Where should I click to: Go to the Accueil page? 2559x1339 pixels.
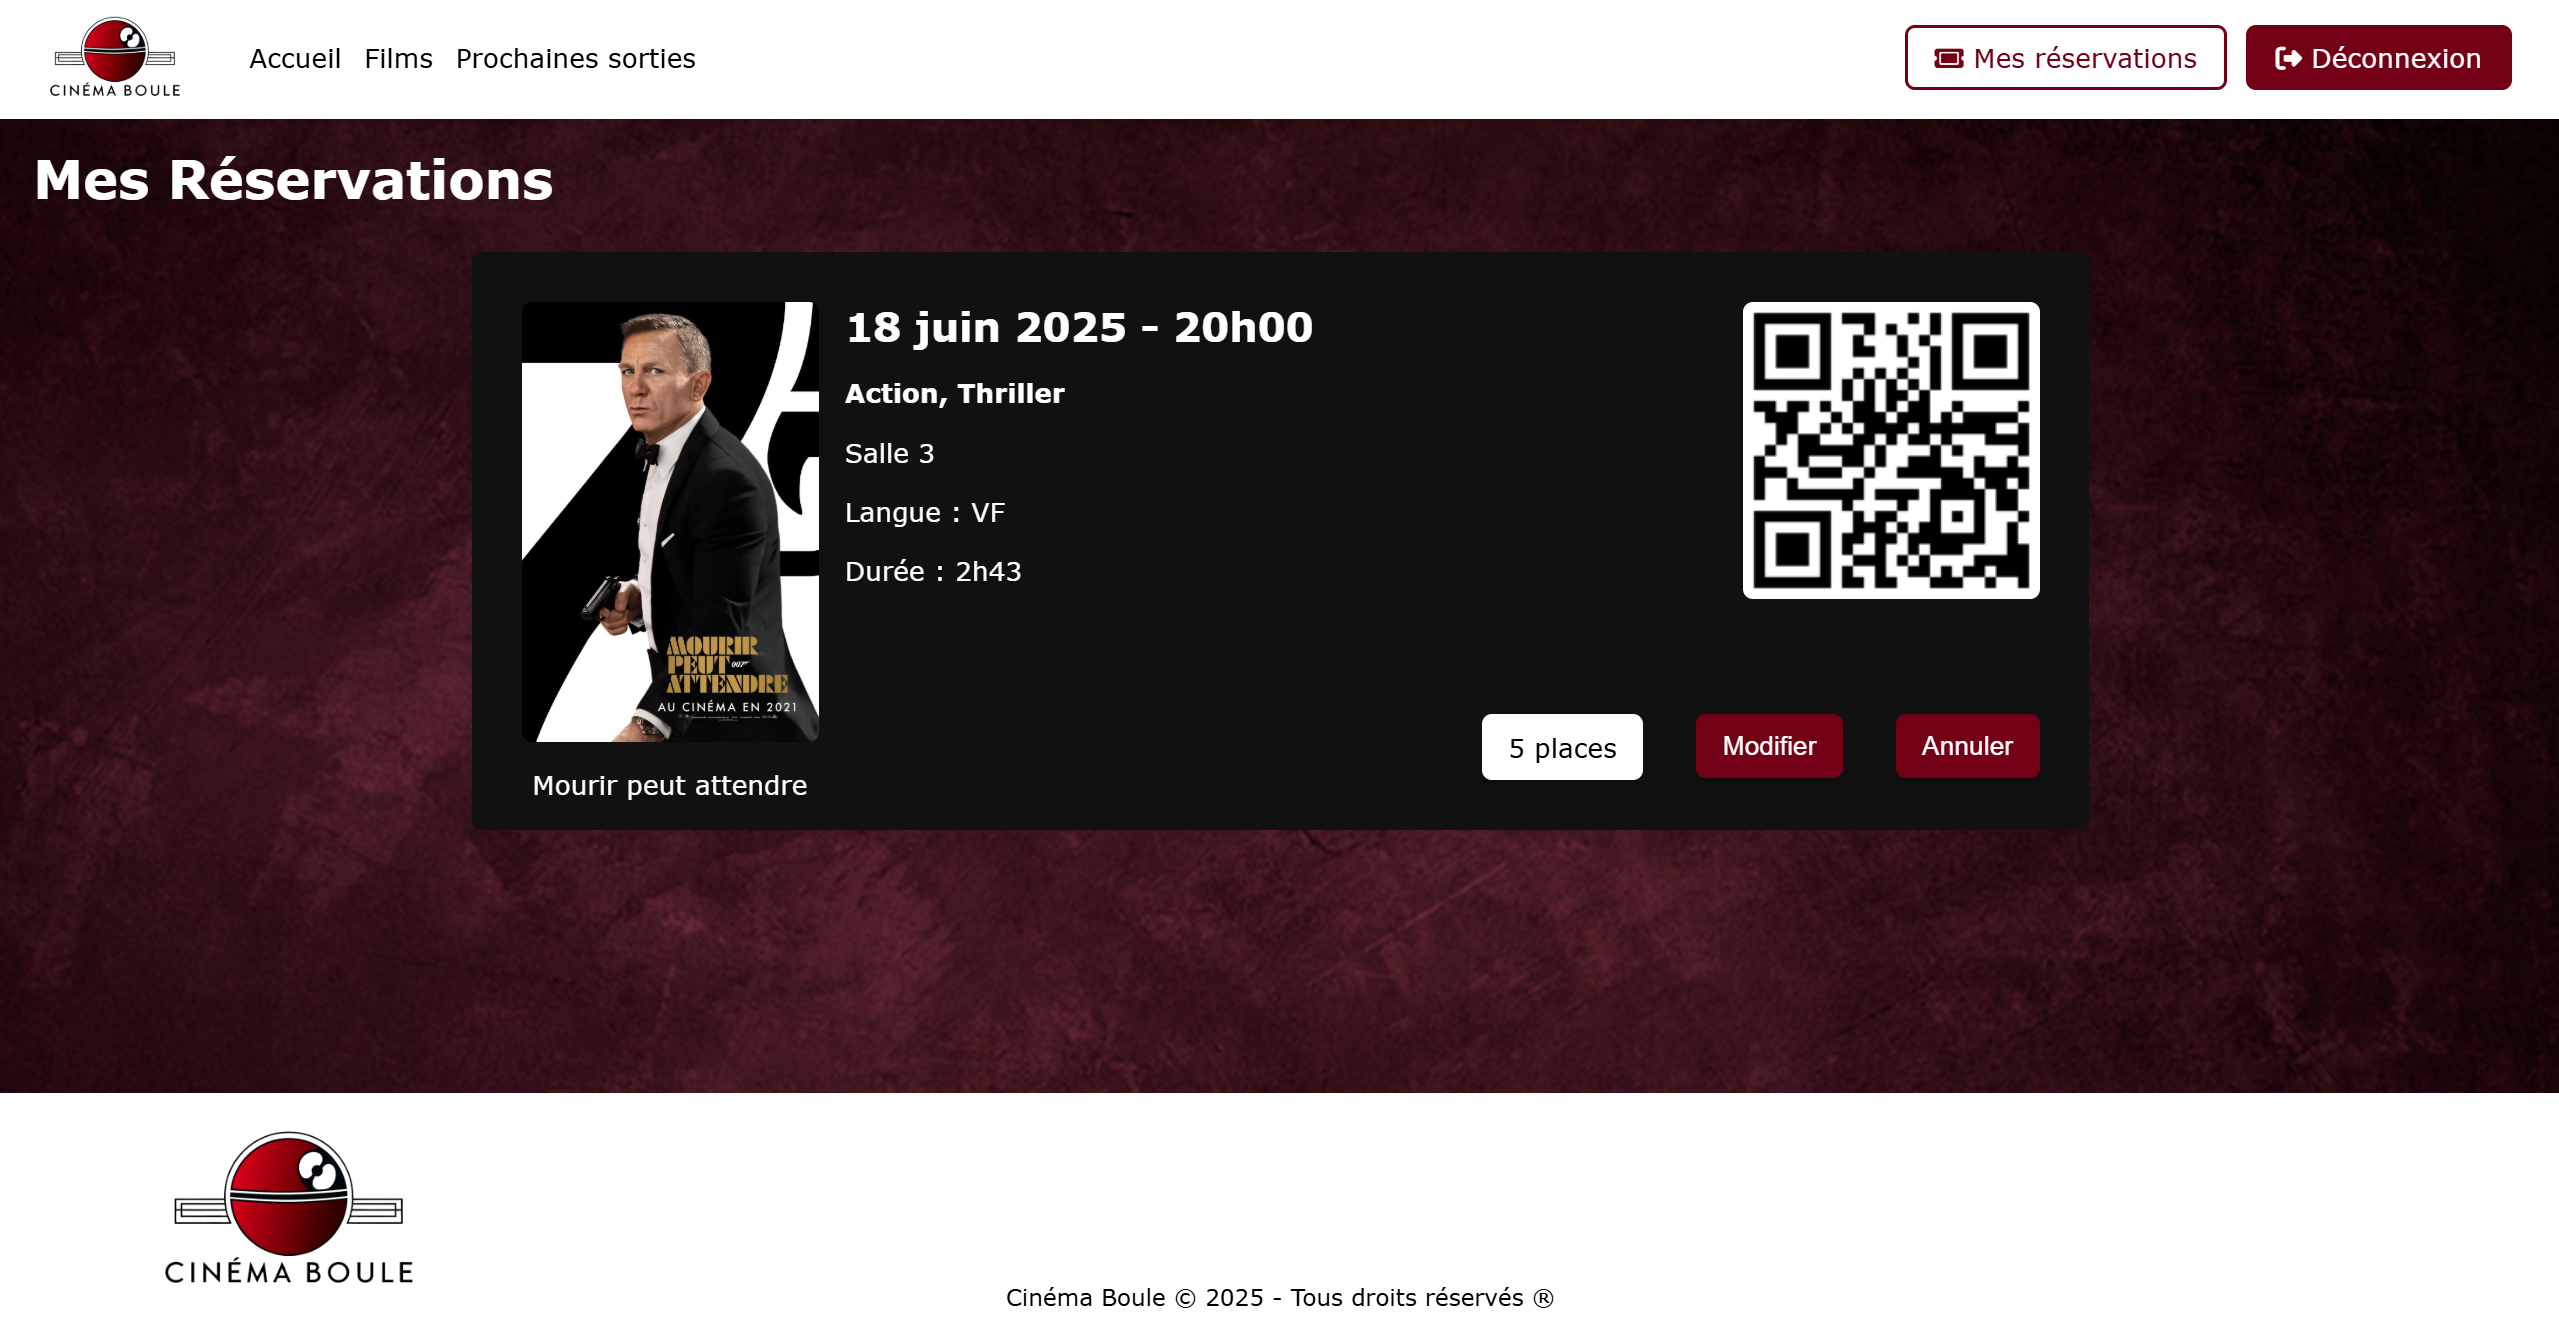click(295, 59)
